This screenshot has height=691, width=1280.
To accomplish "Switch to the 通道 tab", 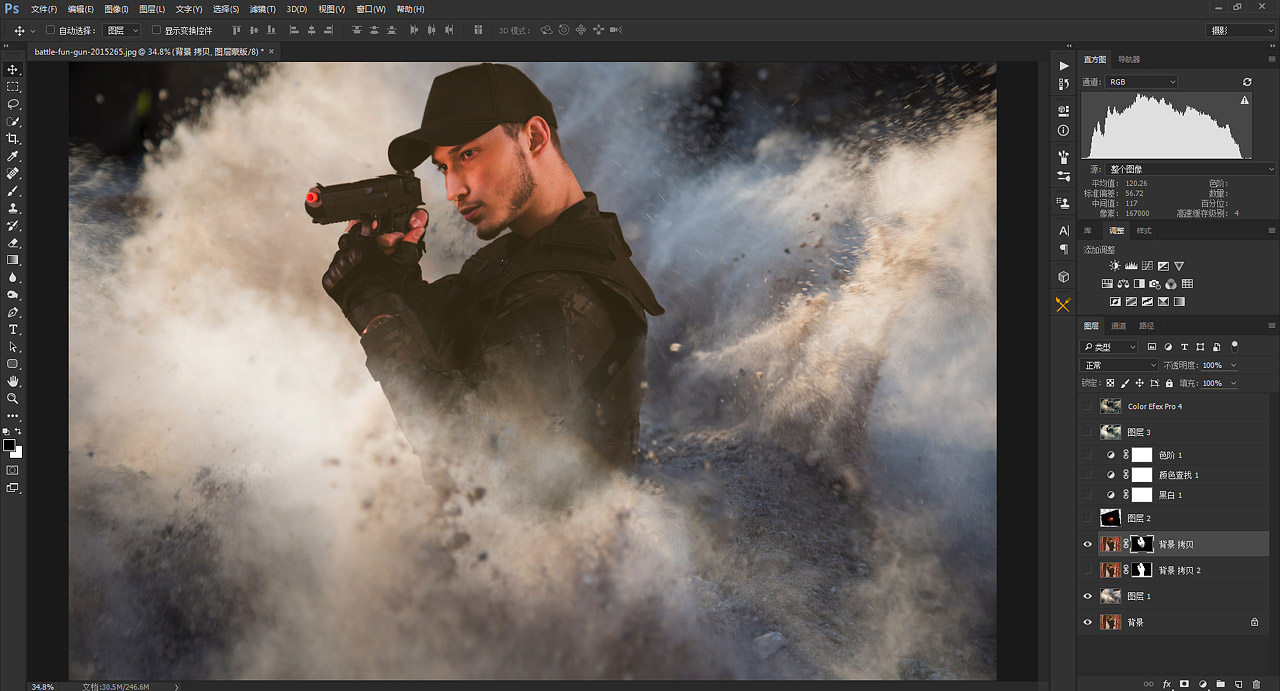I will point(1118,326).
